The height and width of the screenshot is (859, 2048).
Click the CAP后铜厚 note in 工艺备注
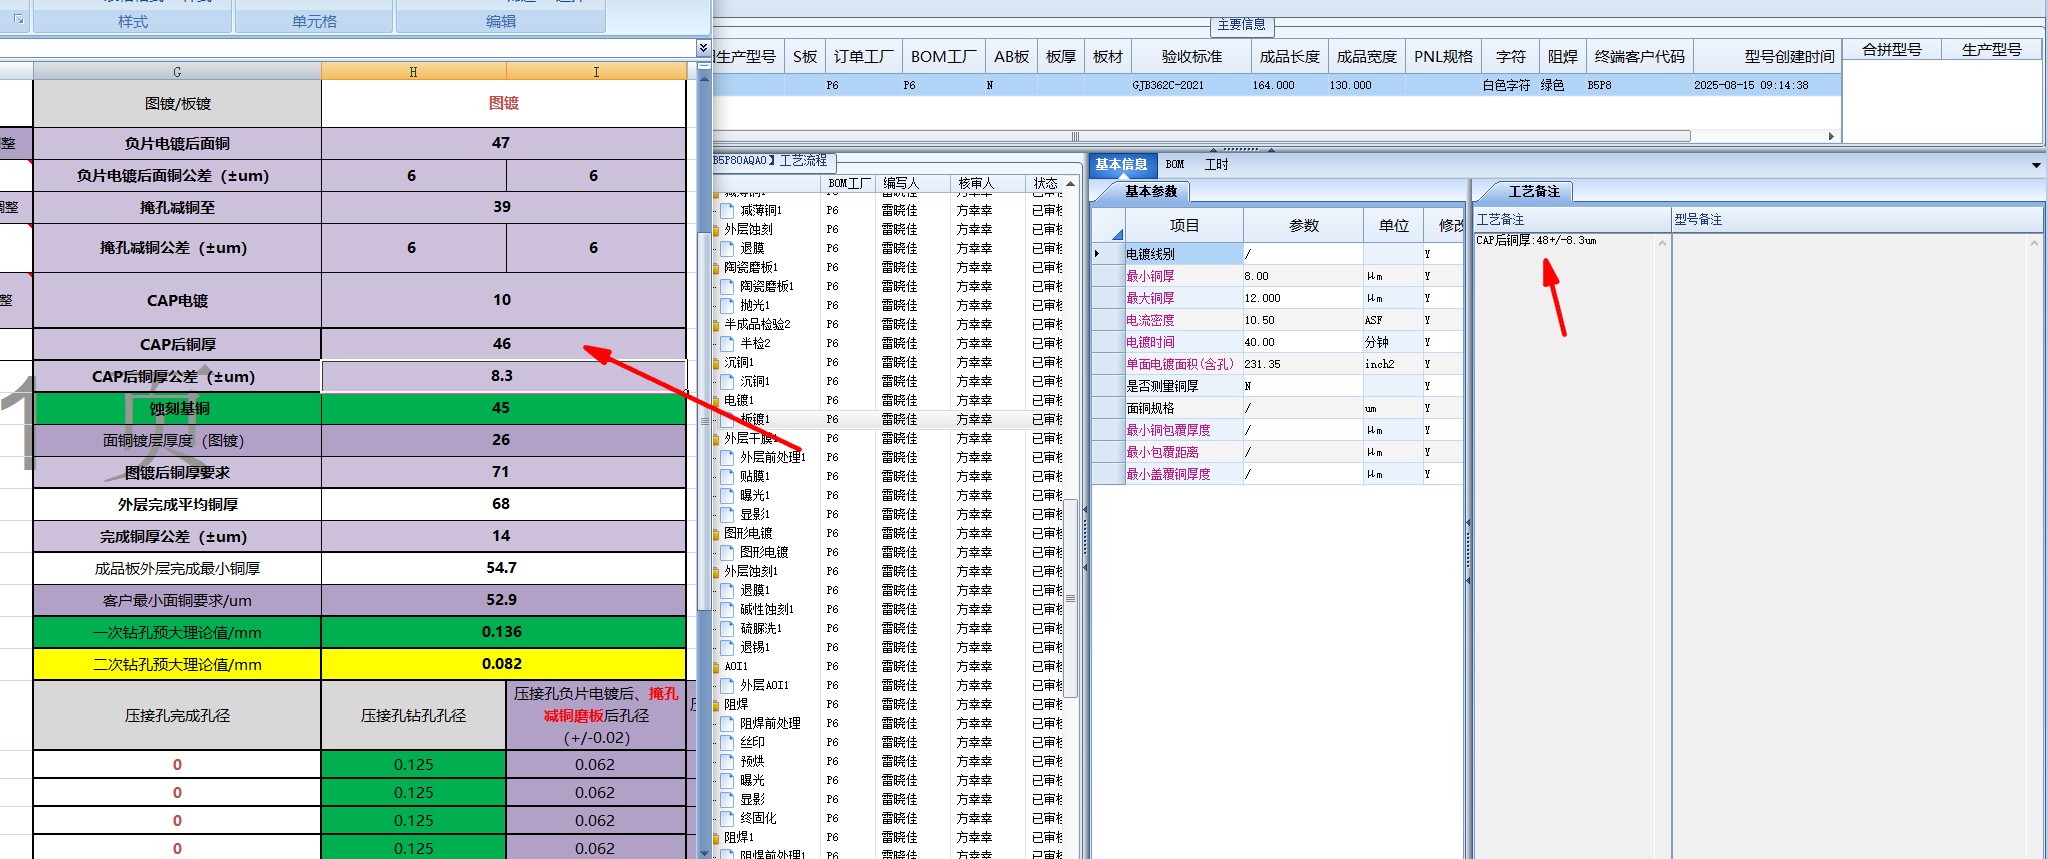1536,240
